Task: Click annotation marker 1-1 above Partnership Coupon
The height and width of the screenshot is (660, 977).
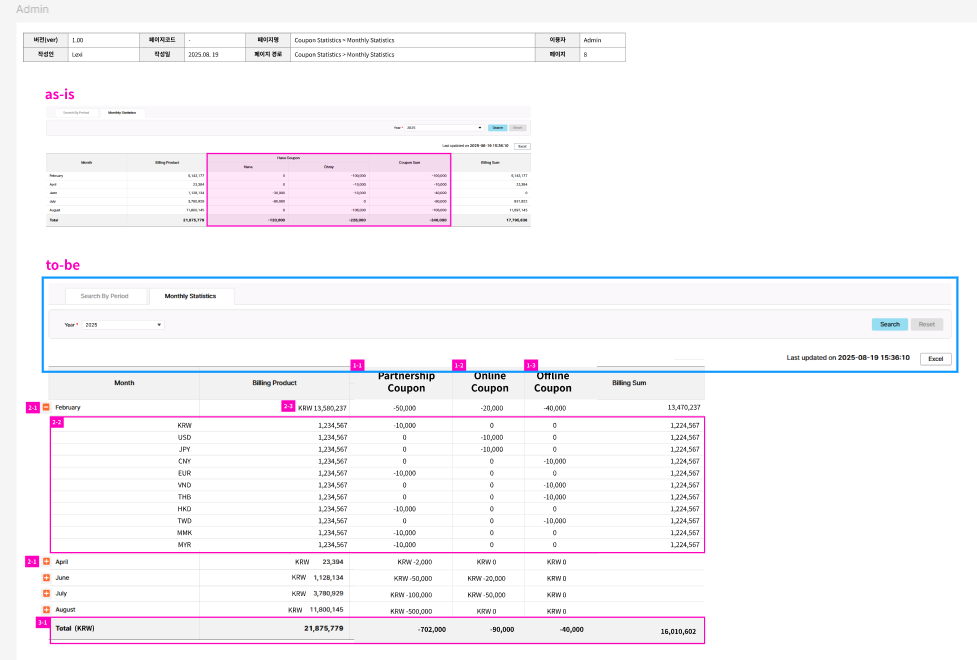Action: [357, 366]
